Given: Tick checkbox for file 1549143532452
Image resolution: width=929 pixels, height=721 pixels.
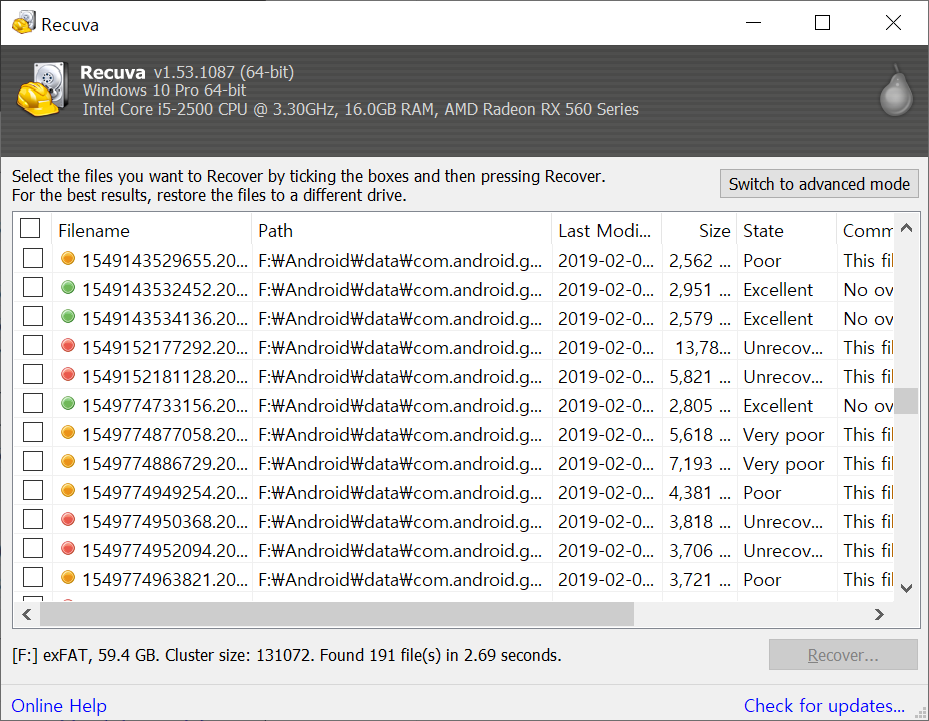Looking at the screenshot, I should click(33, 287).
